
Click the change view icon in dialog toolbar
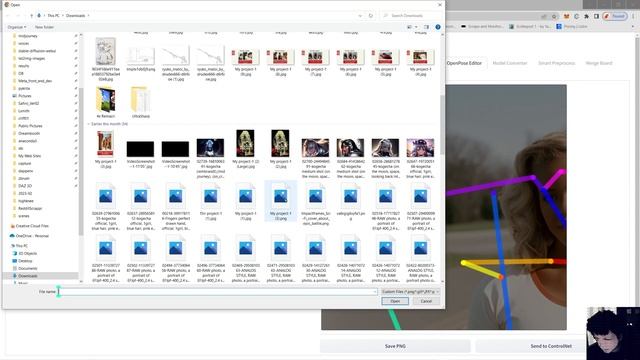click(409, 27)
